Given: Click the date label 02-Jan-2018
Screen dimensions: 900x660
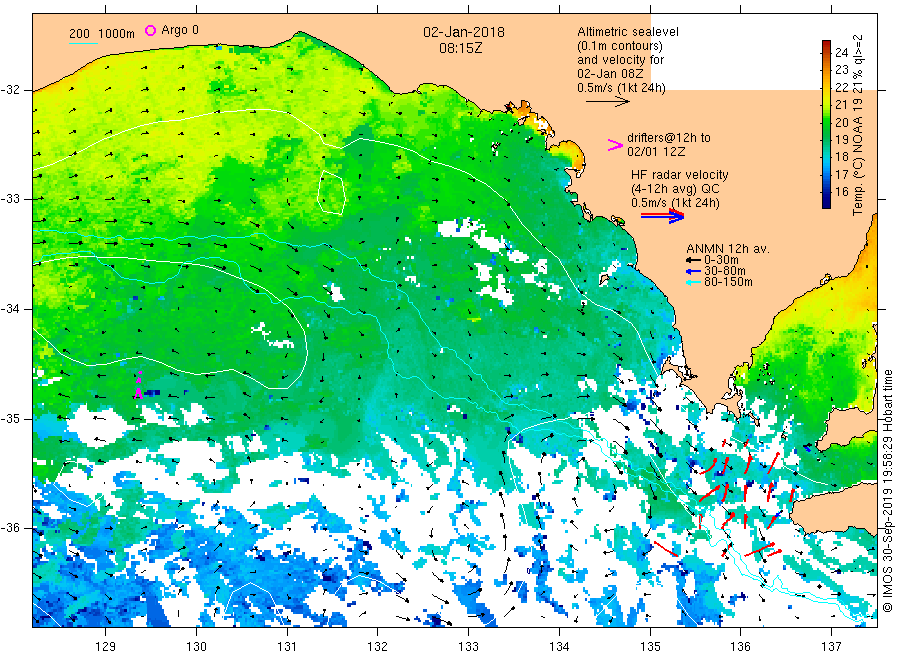Looking at the screenshot, I should (464, 32).
